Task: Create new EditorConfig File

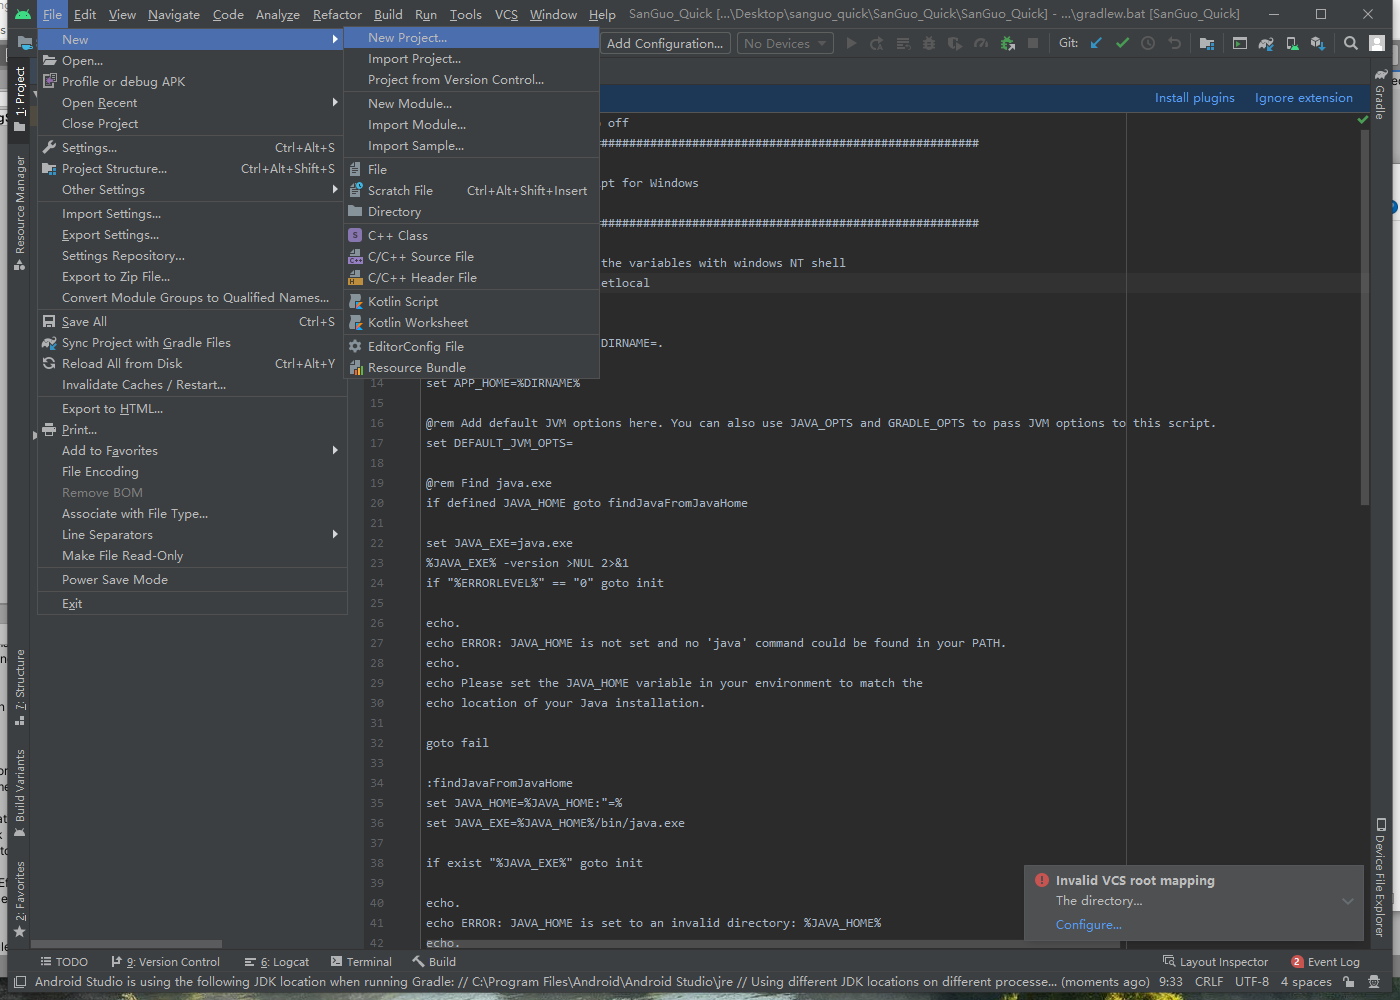Action: pos(471,347)
